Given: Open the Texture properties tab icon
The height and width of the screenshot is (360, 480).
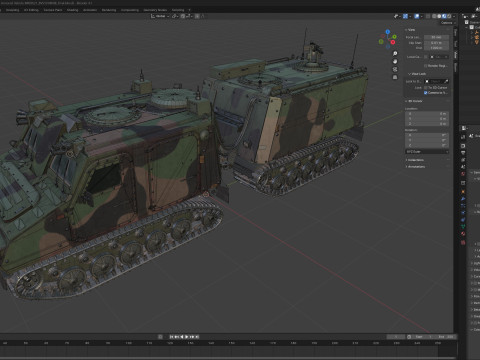Looking at the screenshot, I should tap(463, 242).
